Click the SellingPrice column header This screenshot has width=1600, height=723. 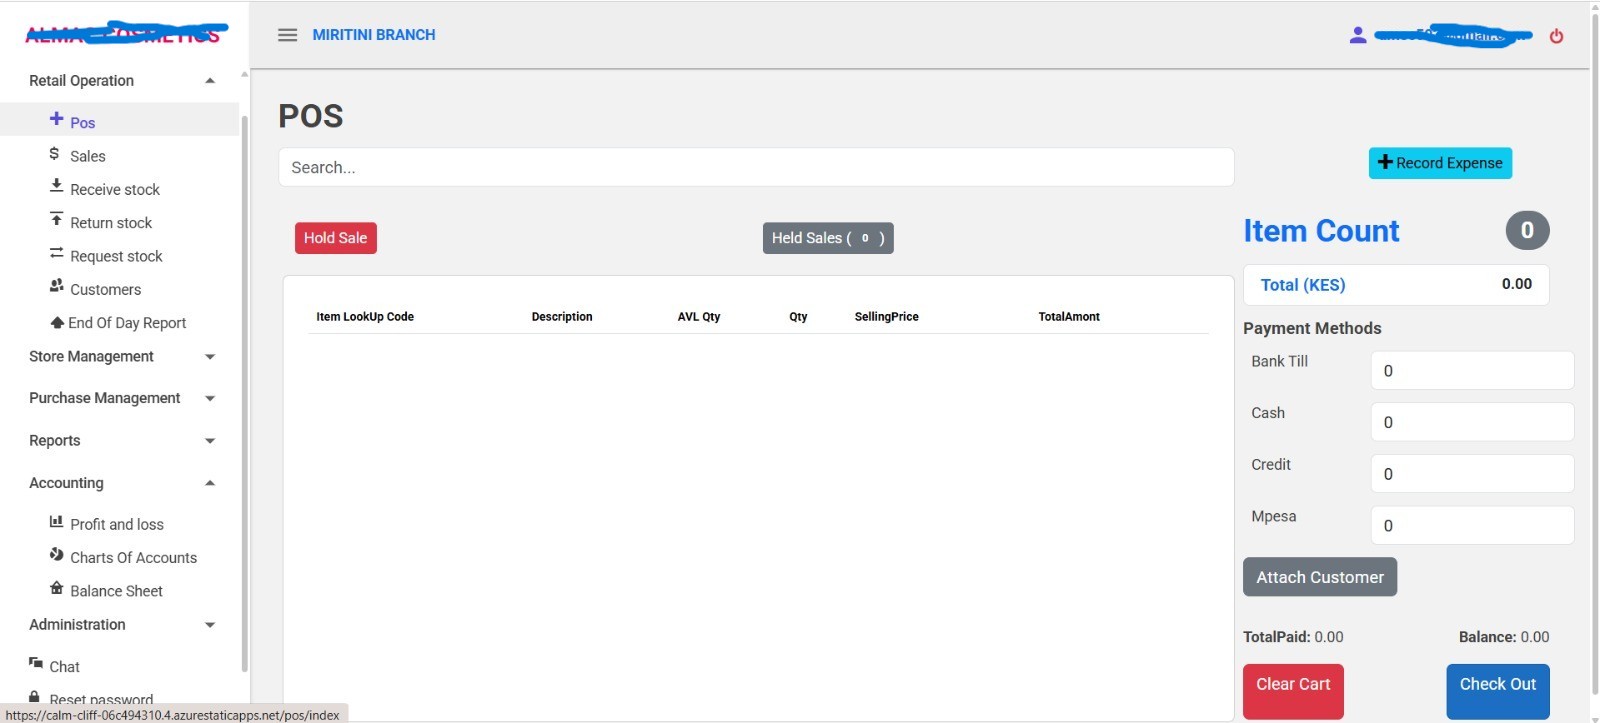coord(886,317)
